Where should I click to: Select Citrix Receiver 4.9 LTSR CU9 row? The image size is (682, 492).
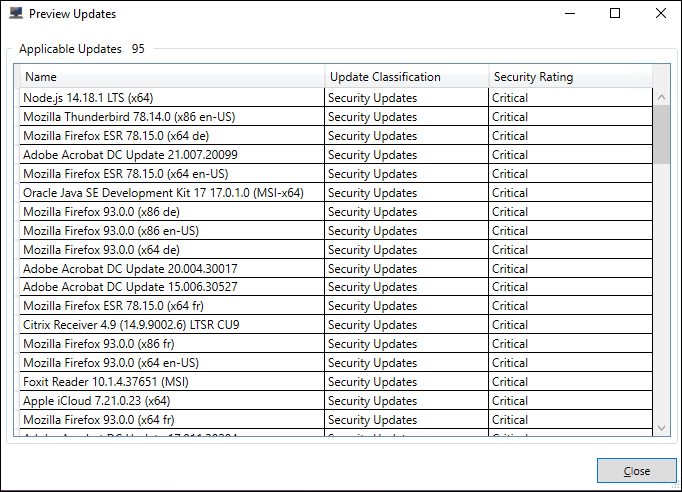click(172, 325)
